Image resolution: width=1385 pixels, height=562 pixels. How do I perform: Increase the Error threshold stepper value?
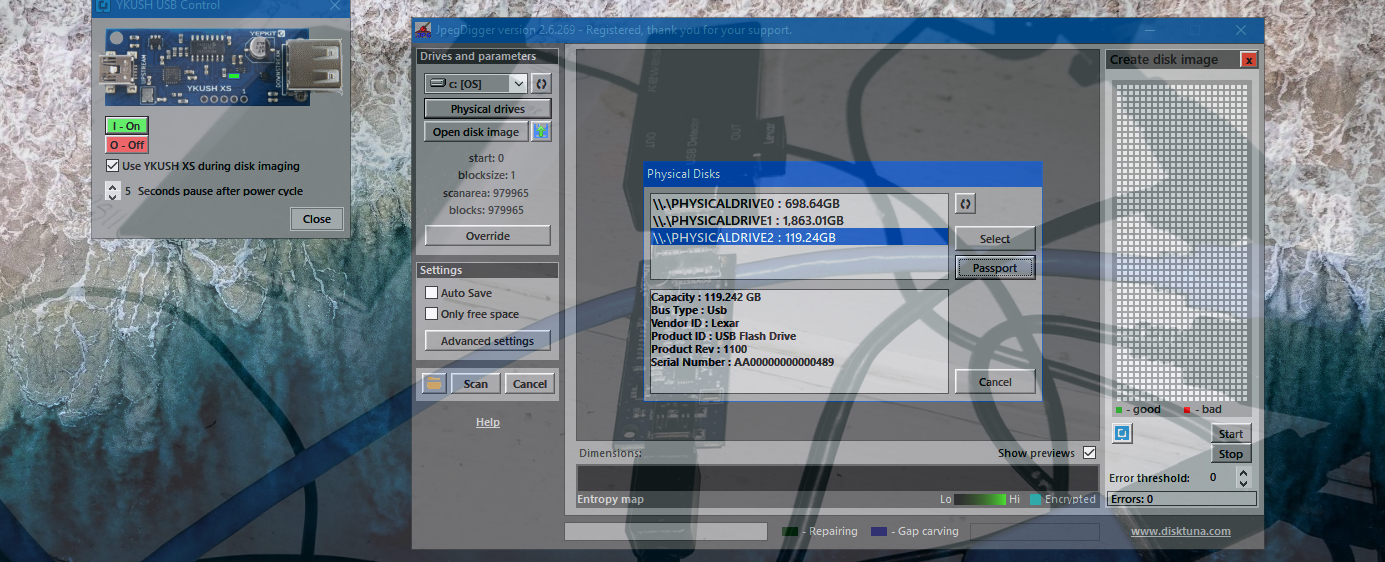1243,473
